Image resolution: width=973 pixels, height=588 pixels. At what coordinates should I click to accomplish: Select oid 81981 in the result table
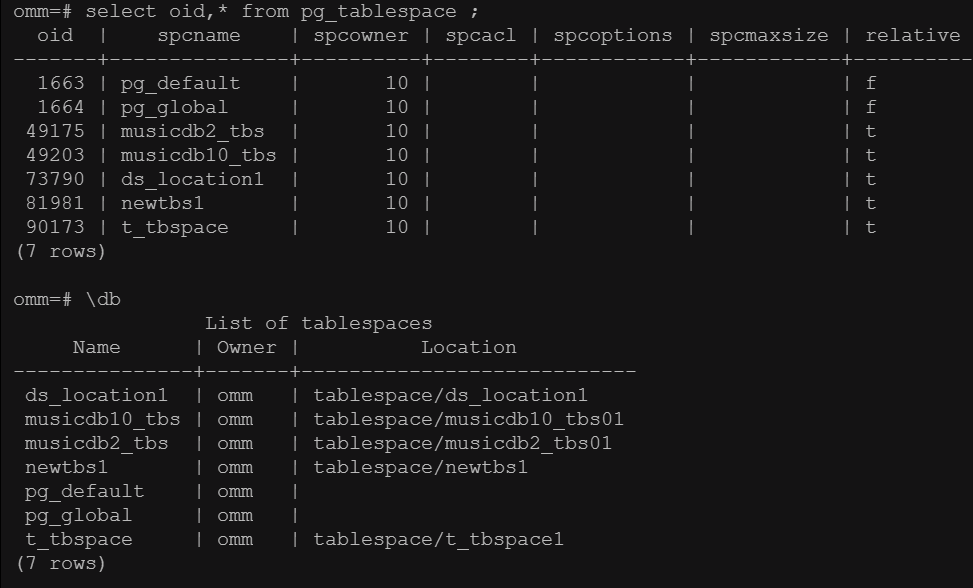[x=55, y=203]
